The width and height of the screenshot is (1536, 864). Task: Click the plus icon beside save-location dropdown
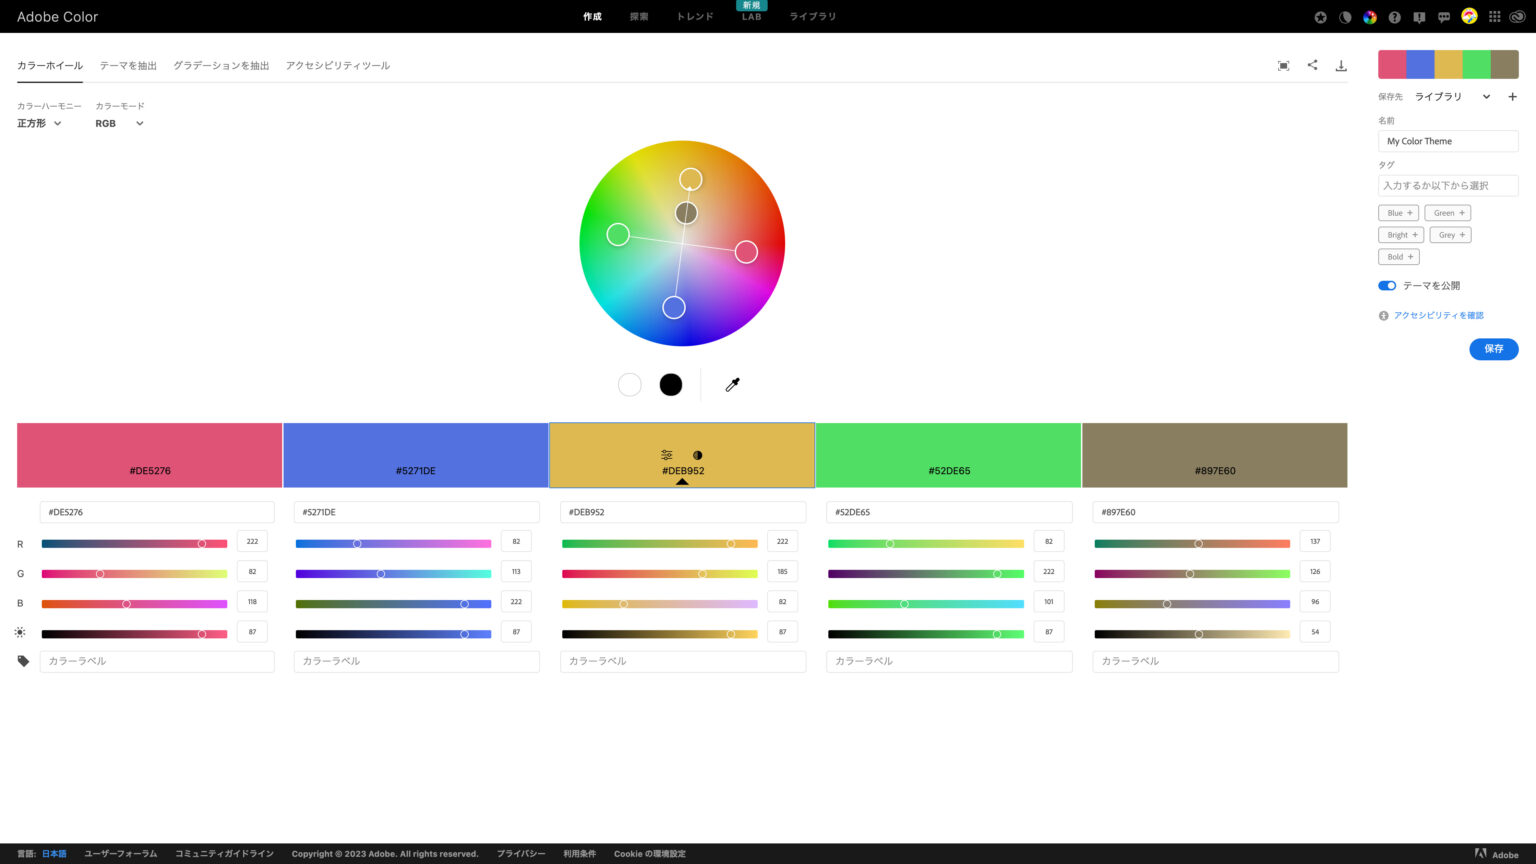[x=1512, y=97]
